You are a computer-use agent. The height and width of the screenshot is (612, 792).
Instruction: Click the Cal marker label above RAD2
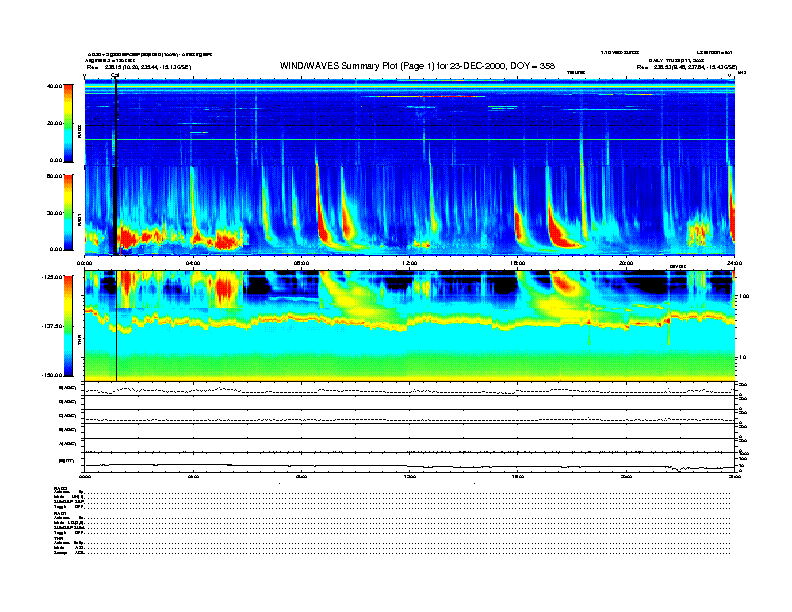tap(115, 76)
